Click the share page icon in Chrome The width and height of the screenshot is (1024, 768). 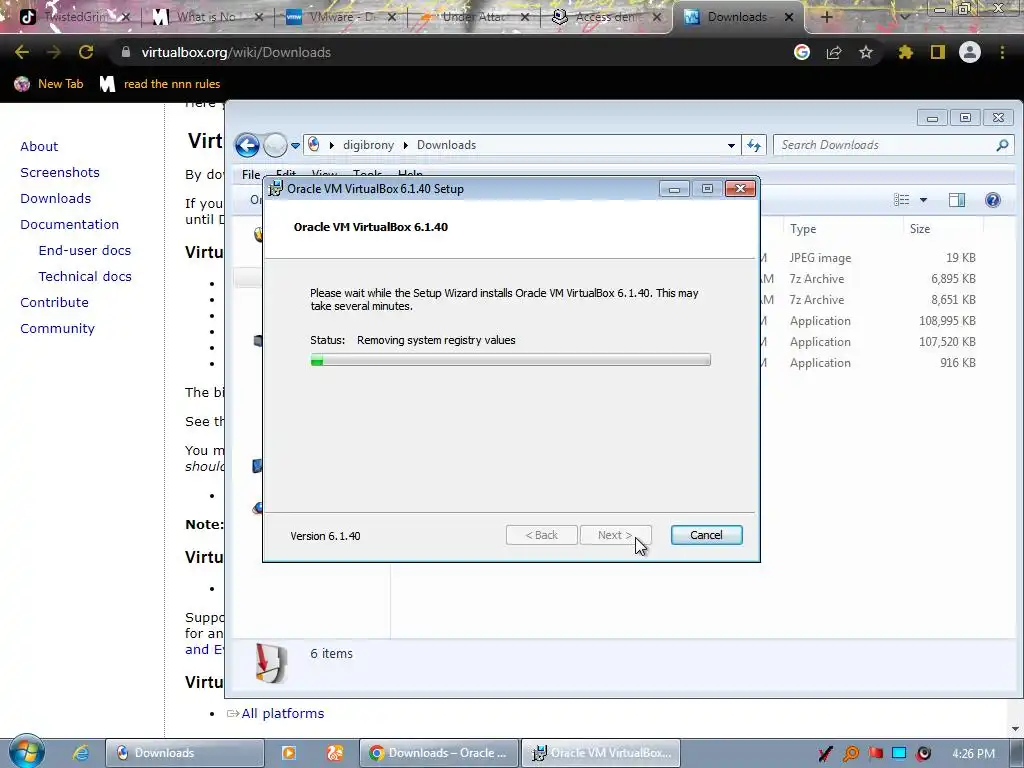833,52
